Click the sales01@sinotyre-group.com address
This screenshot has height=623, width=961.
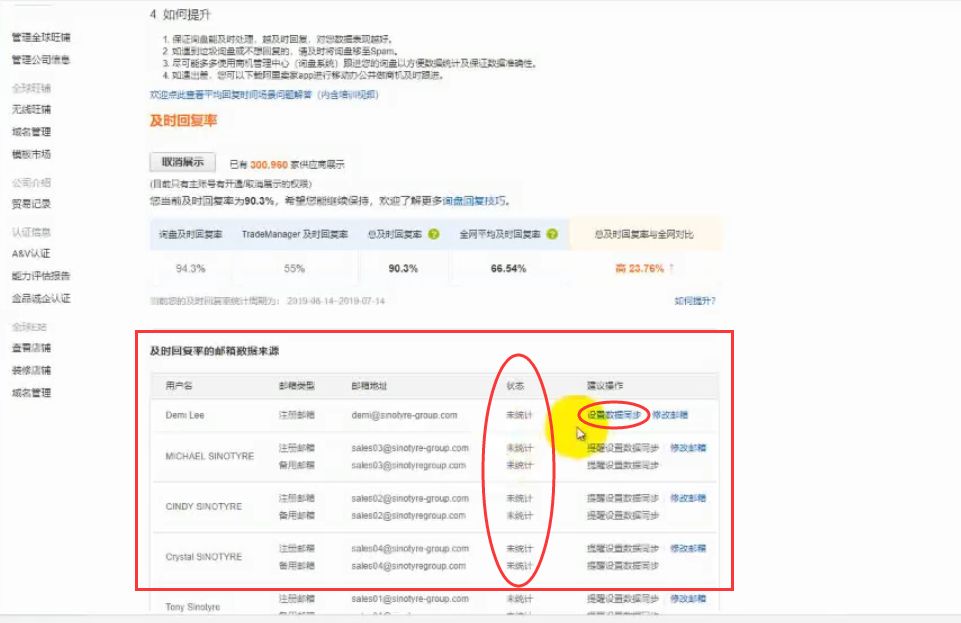click(410, 598)
